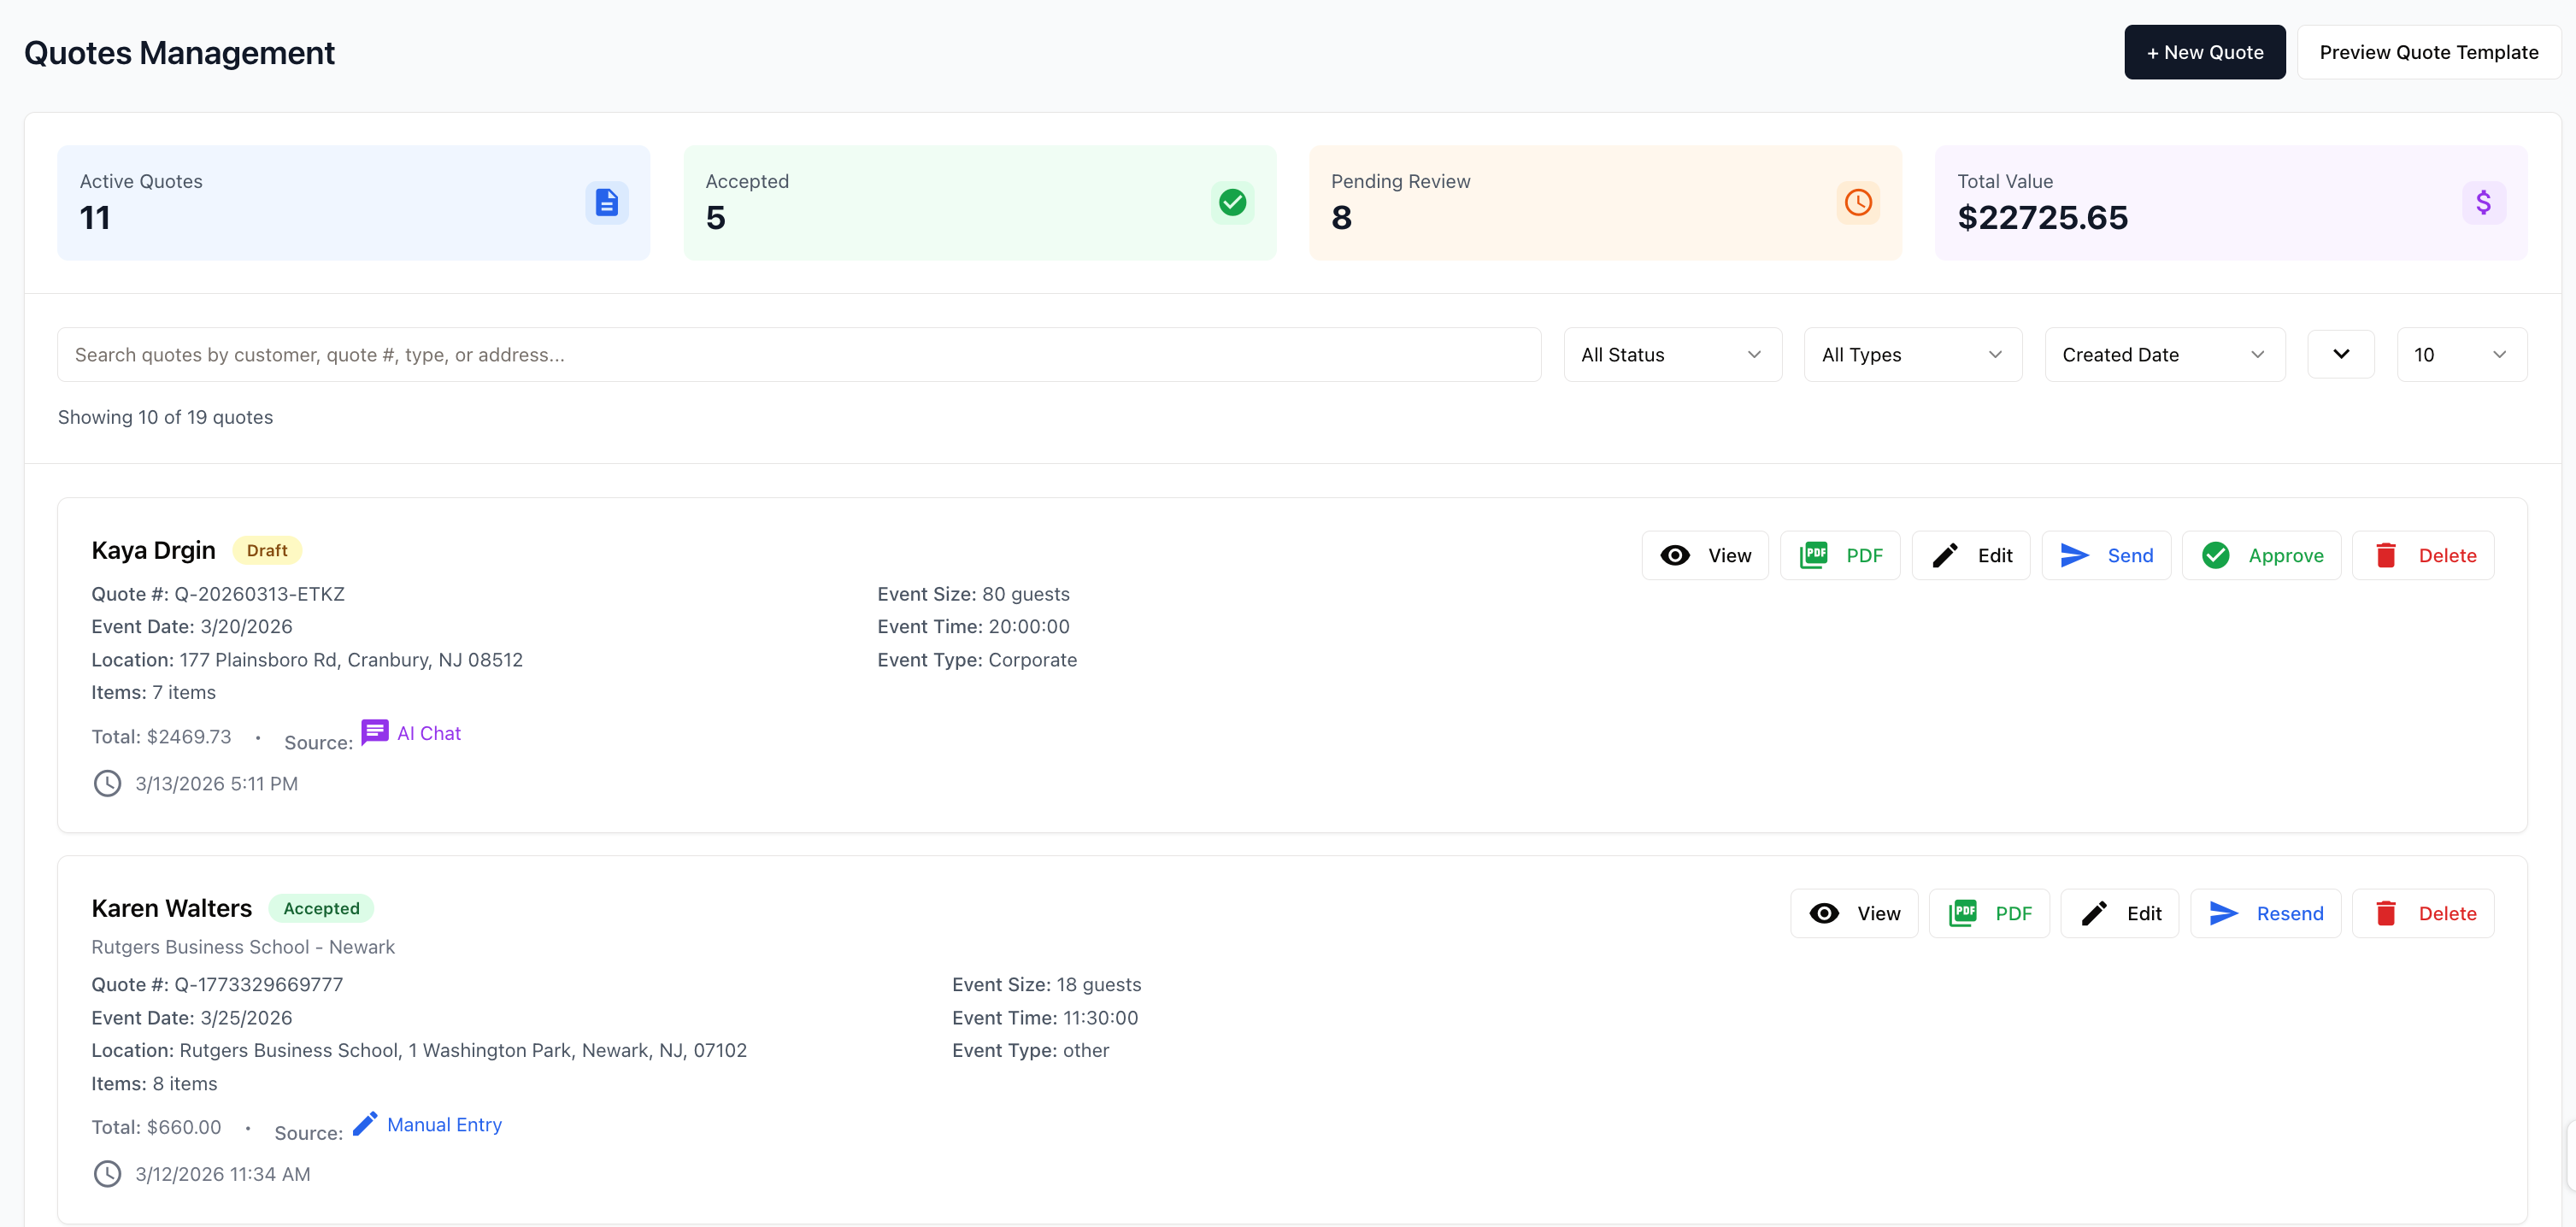This screenshot has width=2576, height=1227.
Task: Open the Created Date sort dropdown
Action: click(2164, 355)
